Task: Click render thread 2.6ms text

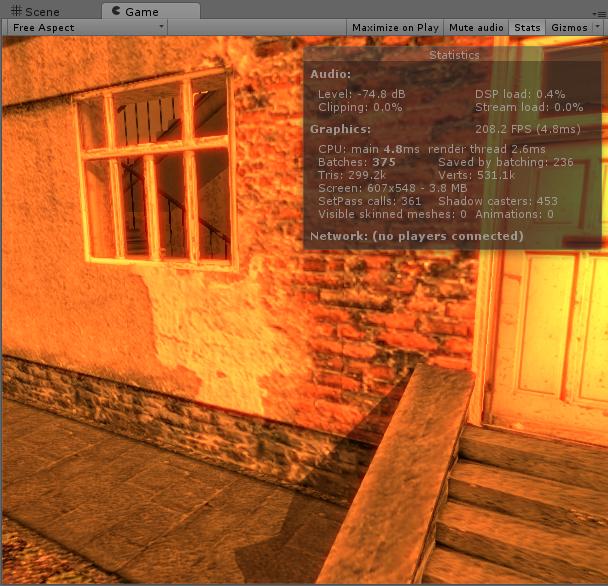Action: tap(487, 149)
